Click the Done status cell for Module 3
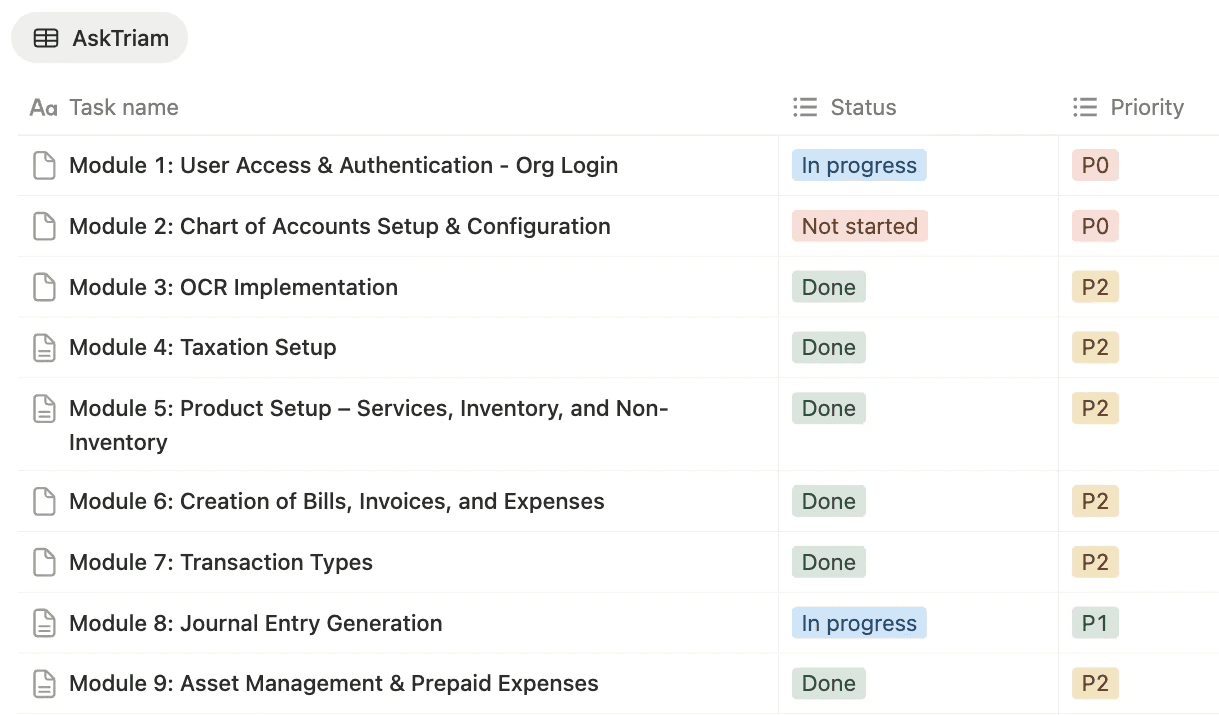Screen dimensions: 1219x715 [829, 288]
